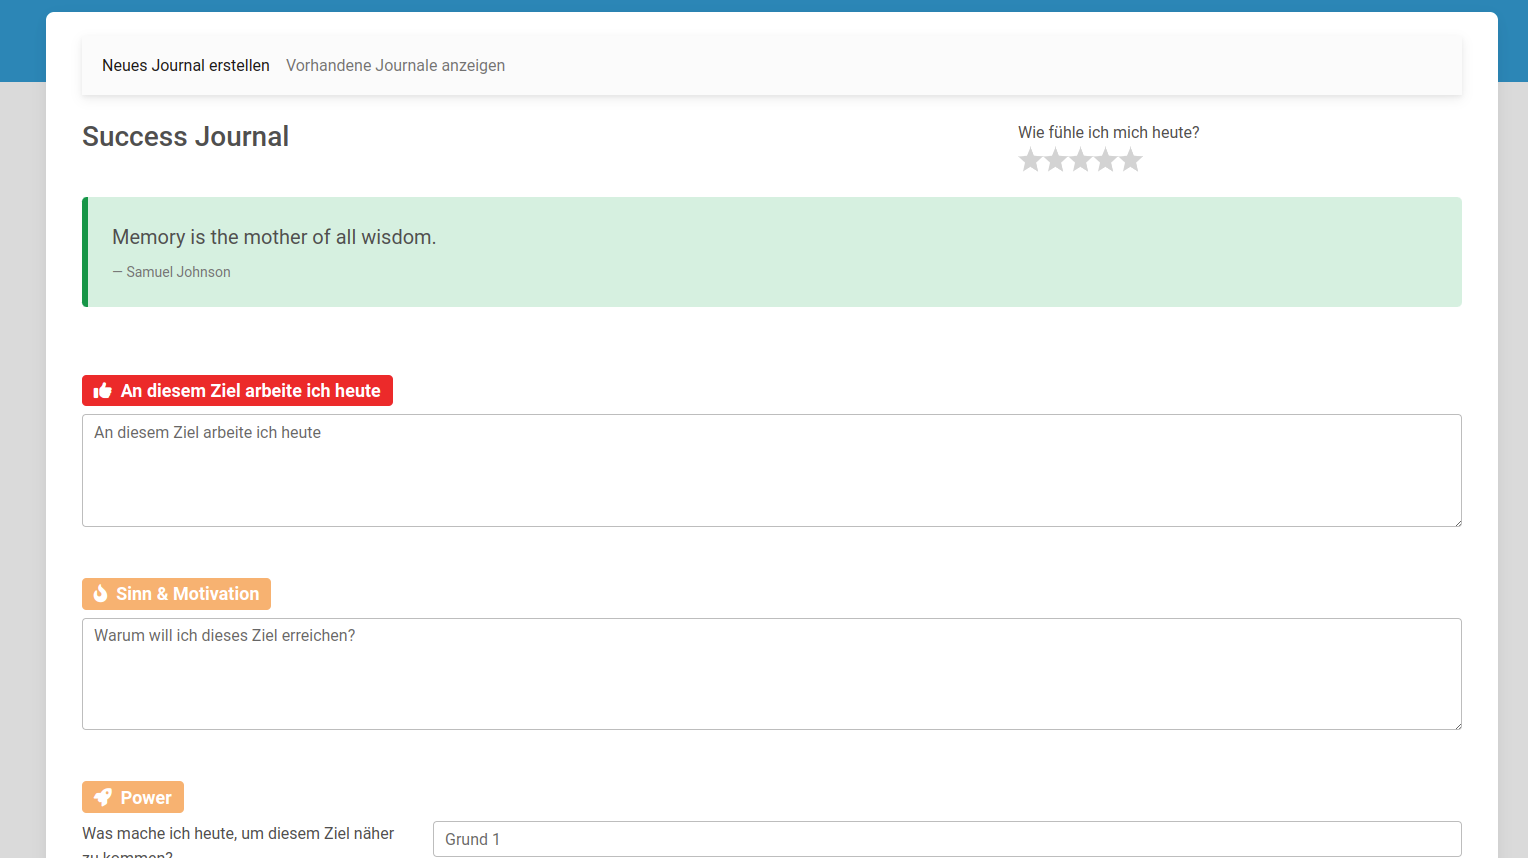Screen dimensions: 1528x858
Task: Click the 'Was mache ich heute' question text
Action: [238, 843]
